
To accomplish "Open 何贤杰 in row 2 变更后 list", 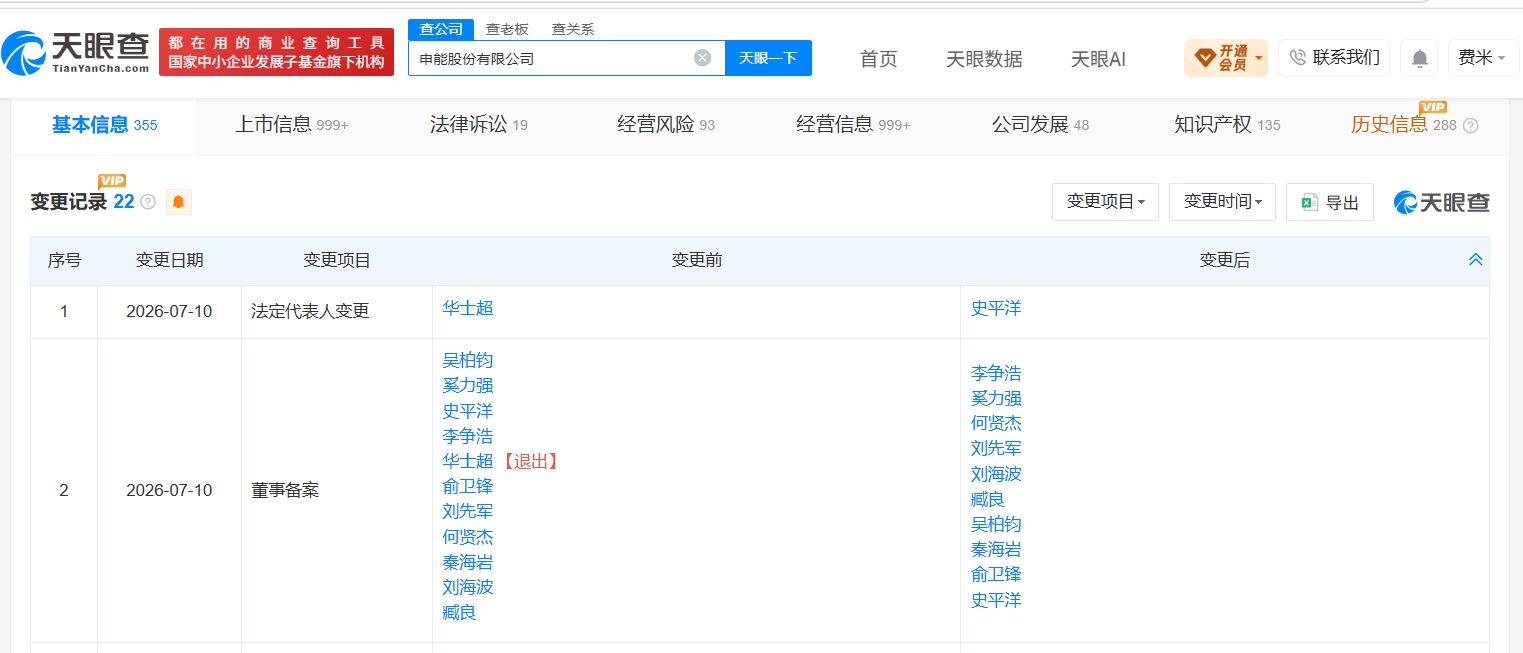I will pyautogui.click(x=996, y=423).
